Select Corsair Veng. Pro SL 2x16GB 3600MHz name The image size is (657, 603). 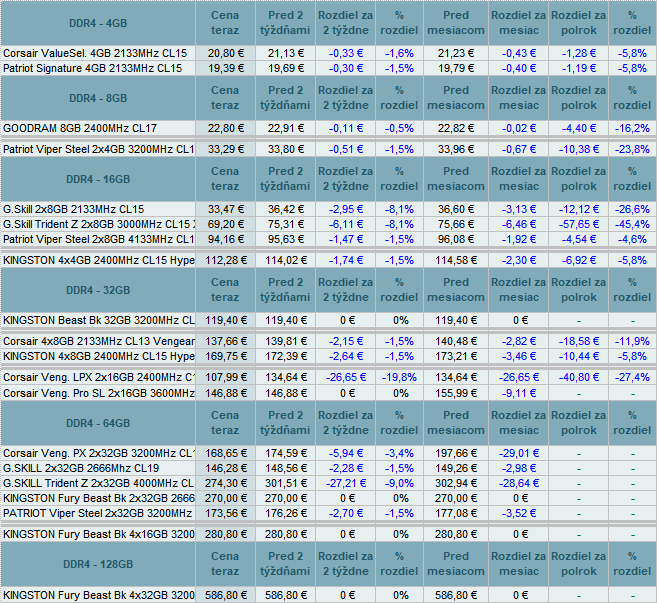point(98,393)
